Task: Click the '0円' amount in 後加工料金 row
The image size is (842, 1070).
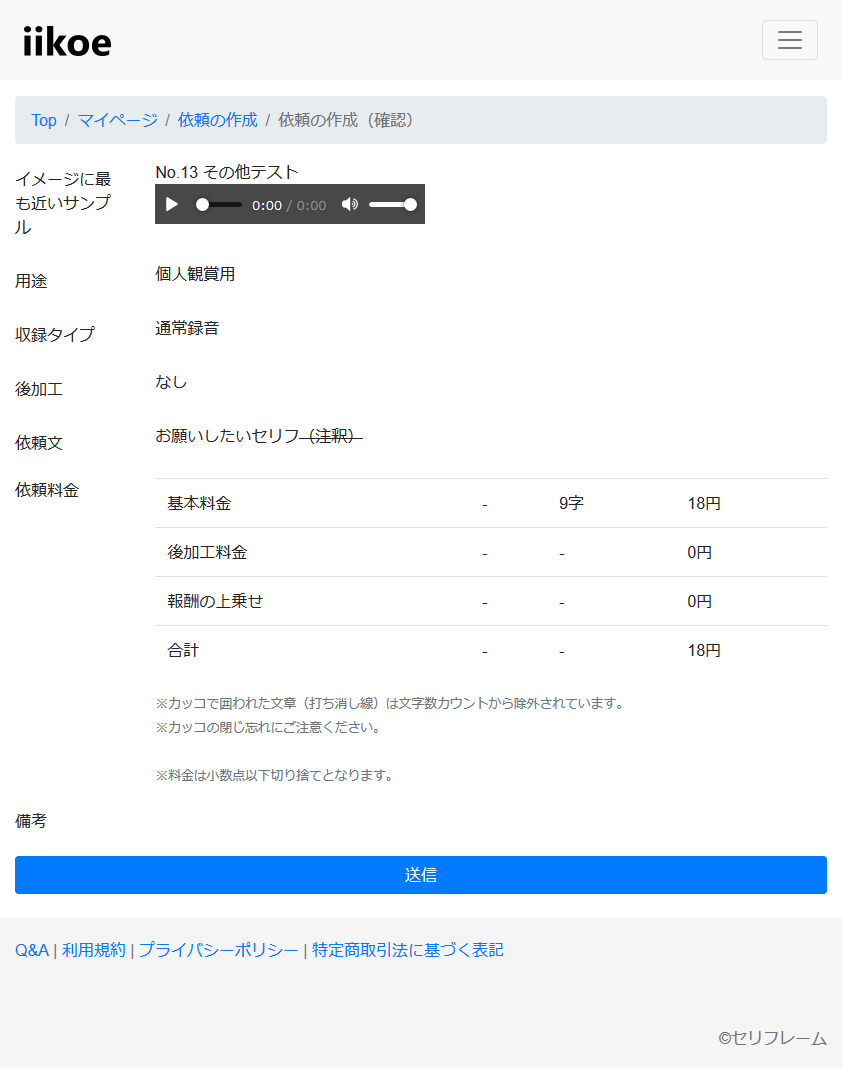Action: (699, 552)
